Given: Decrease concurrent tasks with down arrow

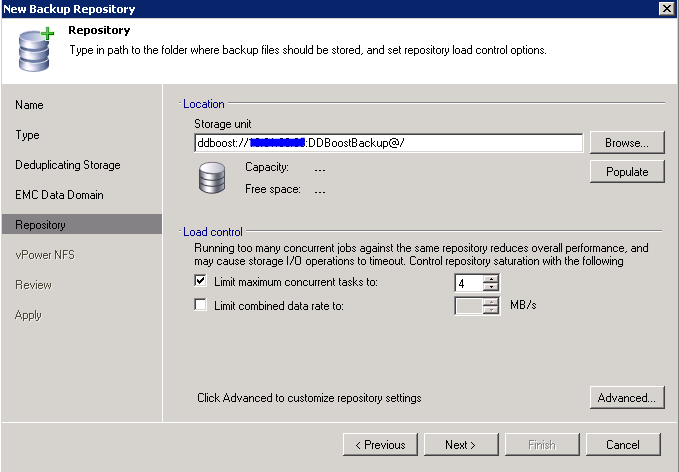Looking at the screenshot, I should tap(490, 288).
